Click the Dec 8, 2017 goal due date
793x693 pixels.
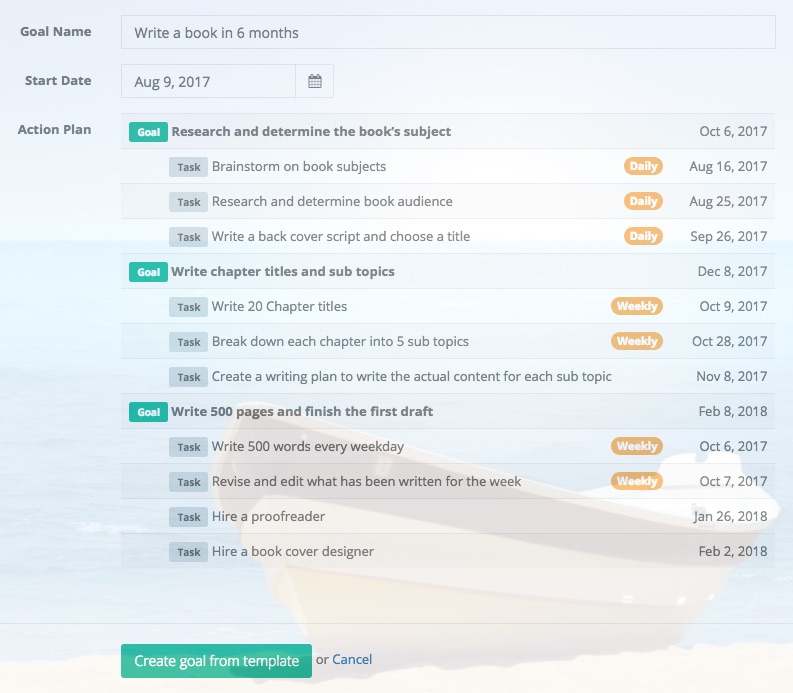coord(732,271)
